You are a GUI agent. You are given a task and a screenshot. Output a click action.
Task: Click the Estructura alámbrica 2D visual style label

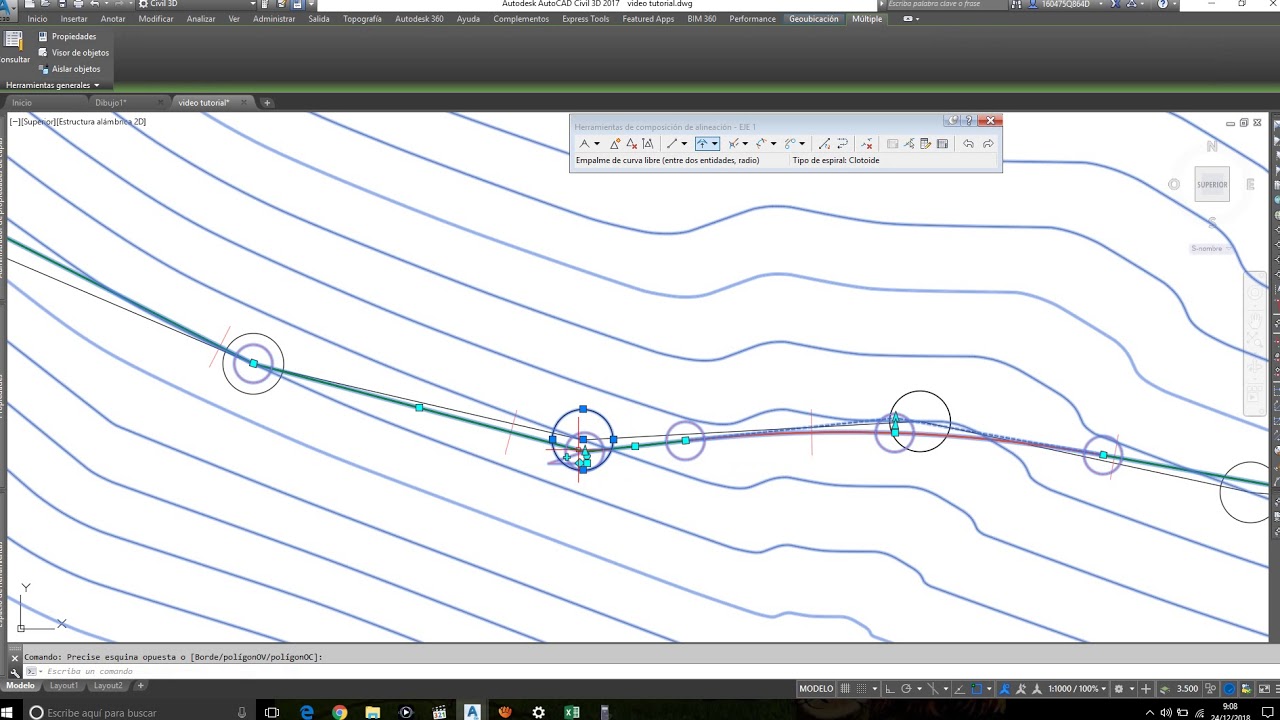click(x=101, y=121)
